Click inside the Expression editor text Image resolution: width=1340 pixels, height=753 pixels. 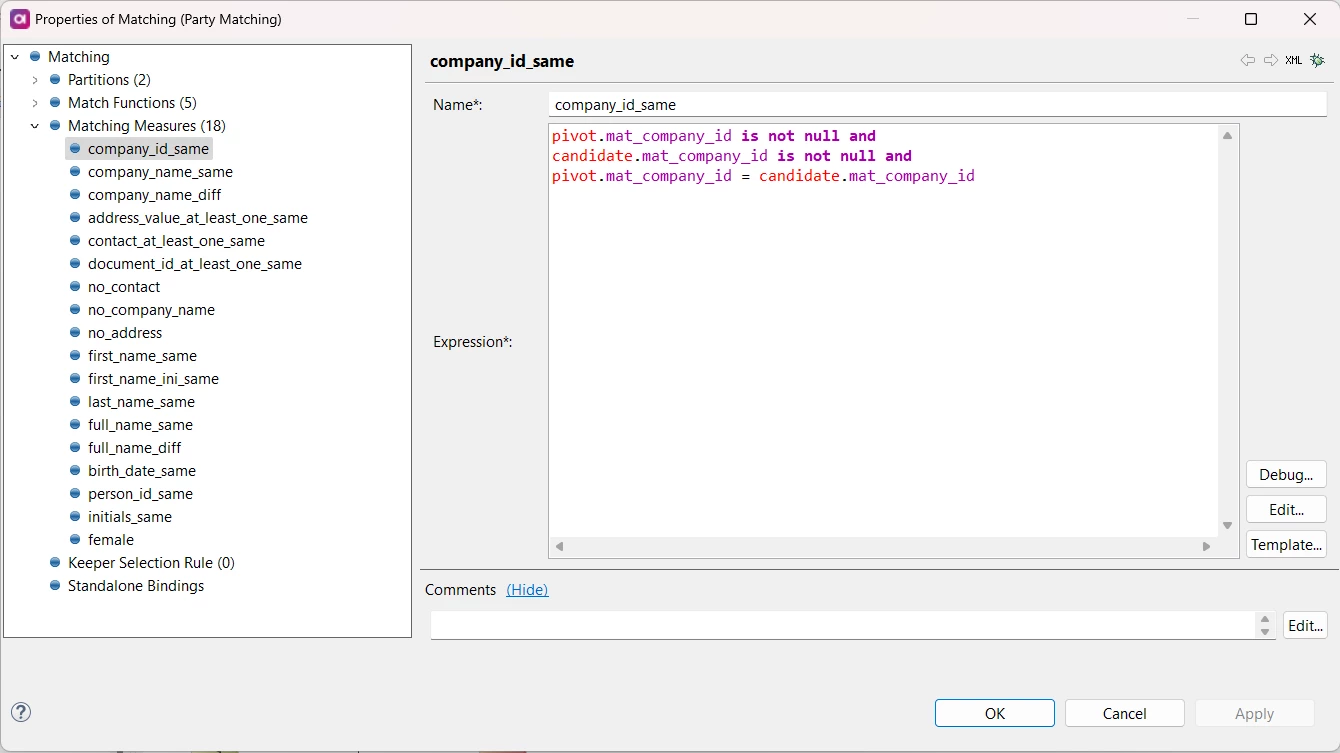point(883,330)
